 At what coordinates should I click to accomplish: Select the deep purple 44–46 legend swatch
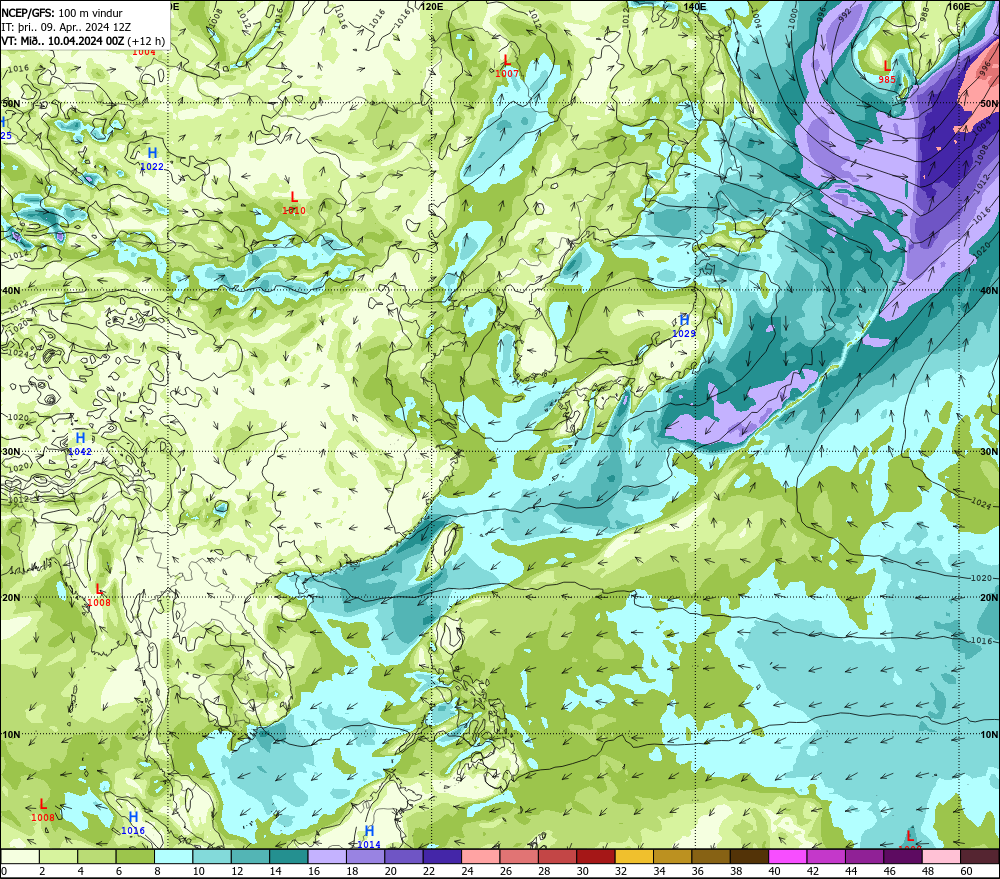point(864,856)
